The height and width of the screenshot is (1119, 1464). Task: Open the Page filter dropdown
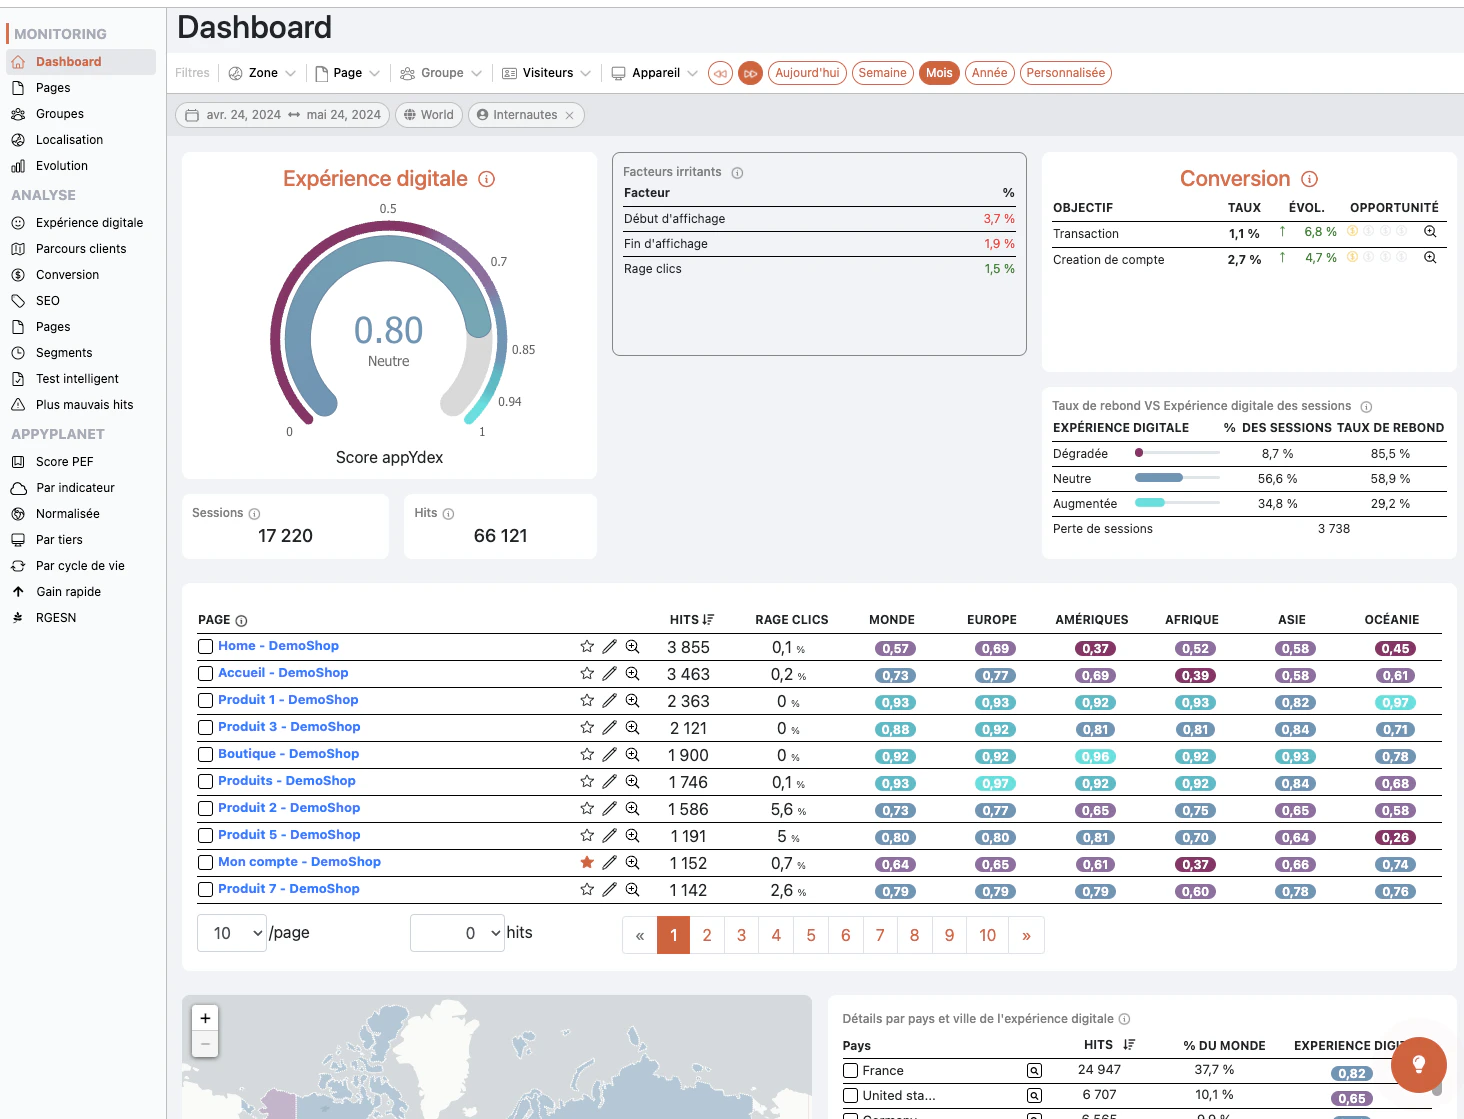(x=347, y=73)
